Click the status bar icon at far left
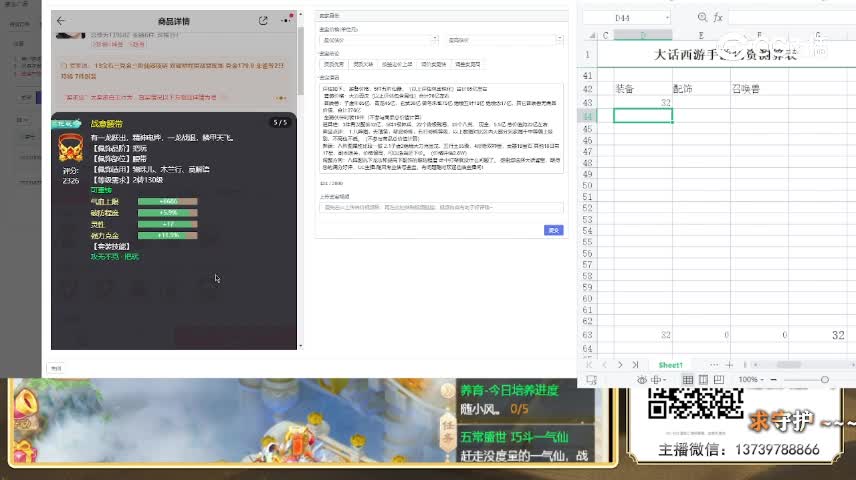 (591, 380)
